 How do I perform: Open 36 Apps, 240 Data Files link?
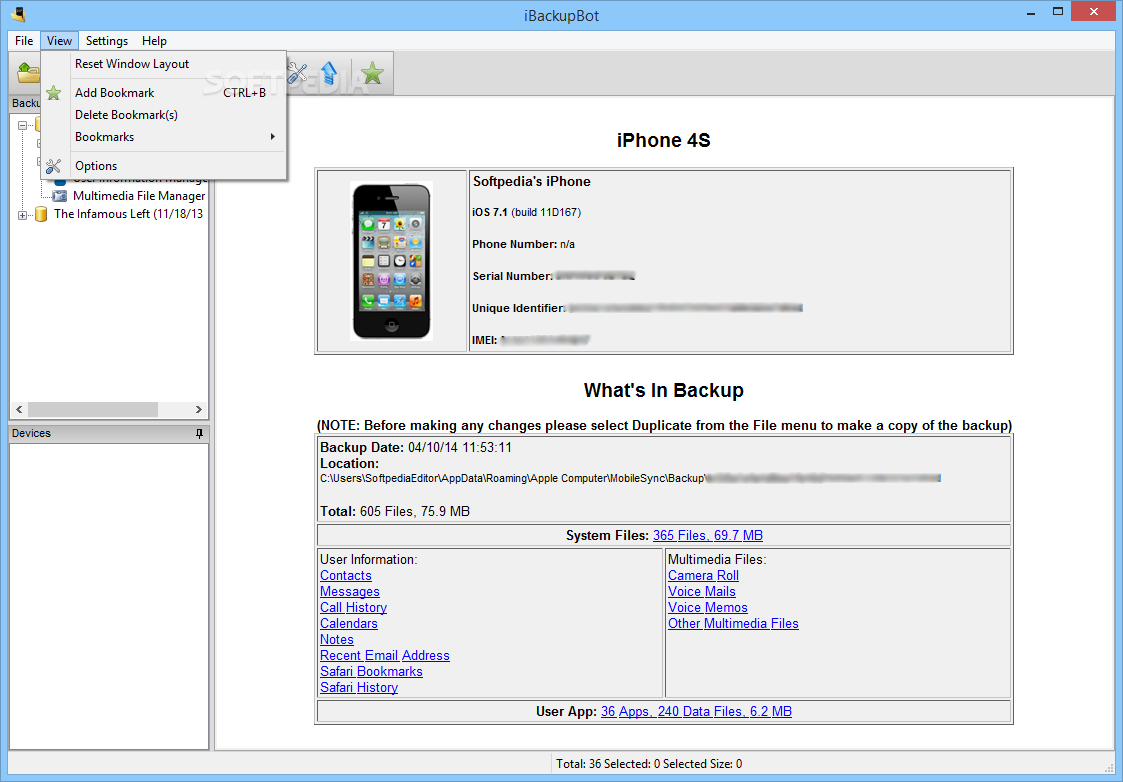click(696, 712)
